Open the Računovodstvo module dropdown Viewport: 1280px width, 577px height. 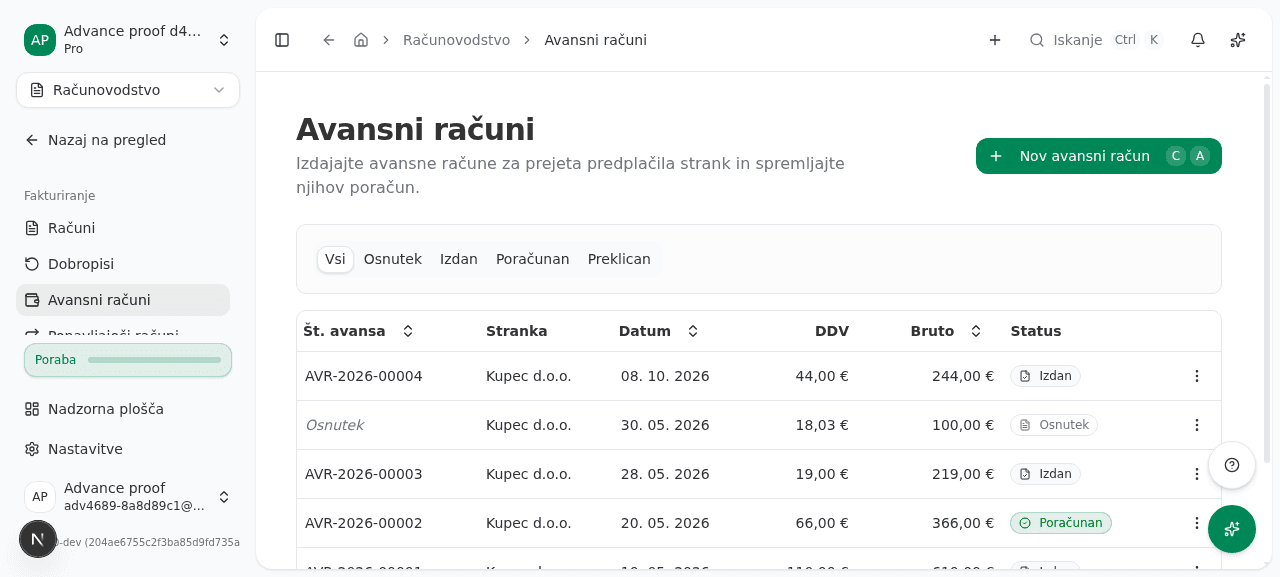tap(128, 90)
